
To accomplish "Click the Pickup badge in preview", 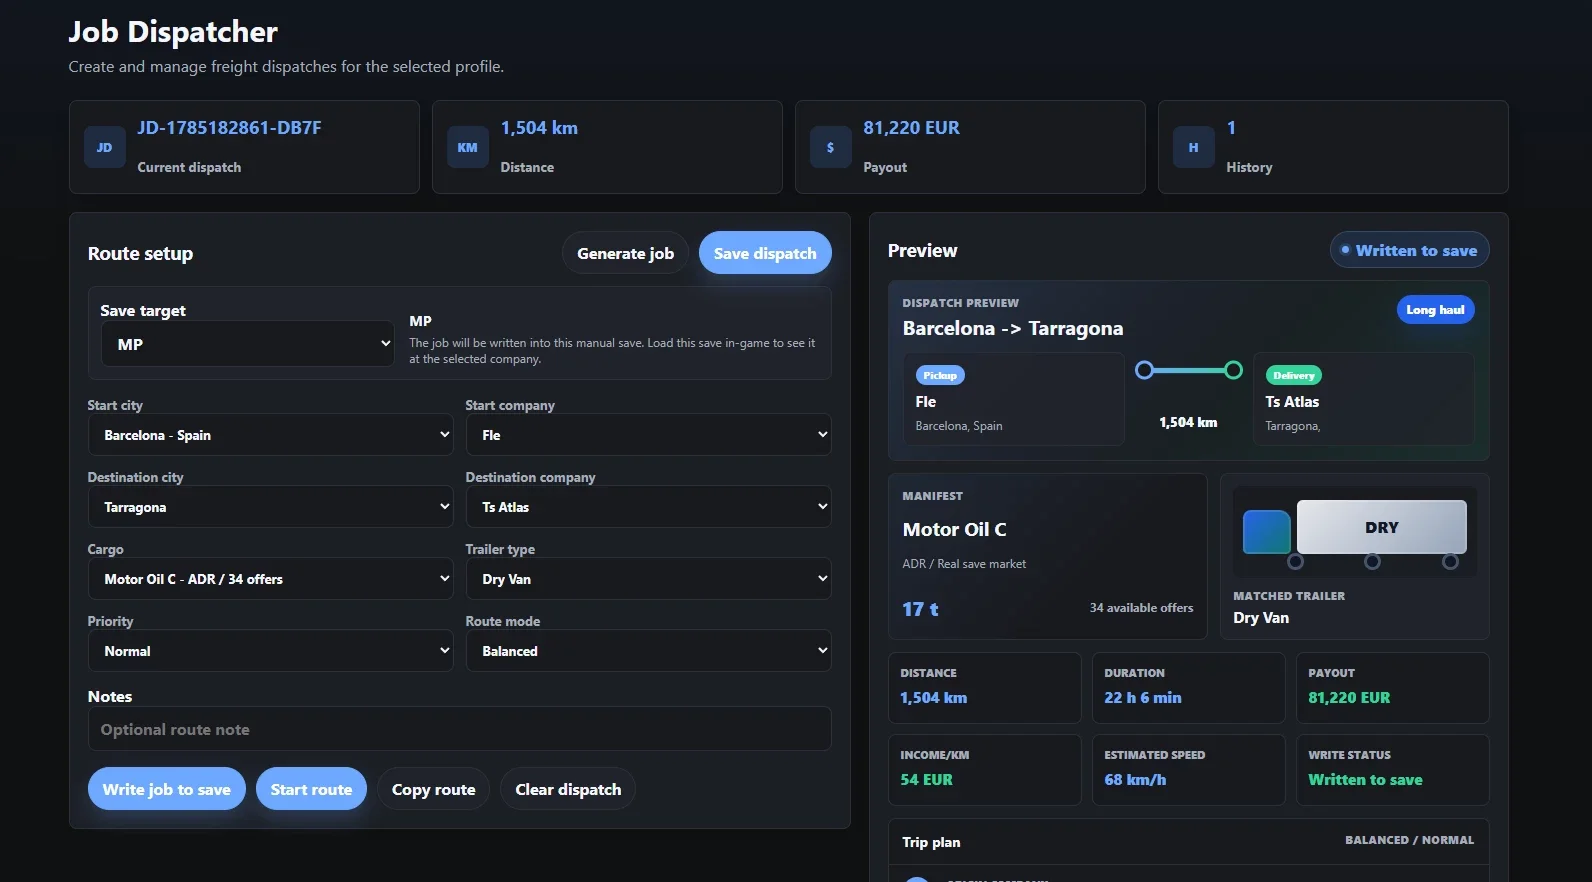I will point(940,376).
